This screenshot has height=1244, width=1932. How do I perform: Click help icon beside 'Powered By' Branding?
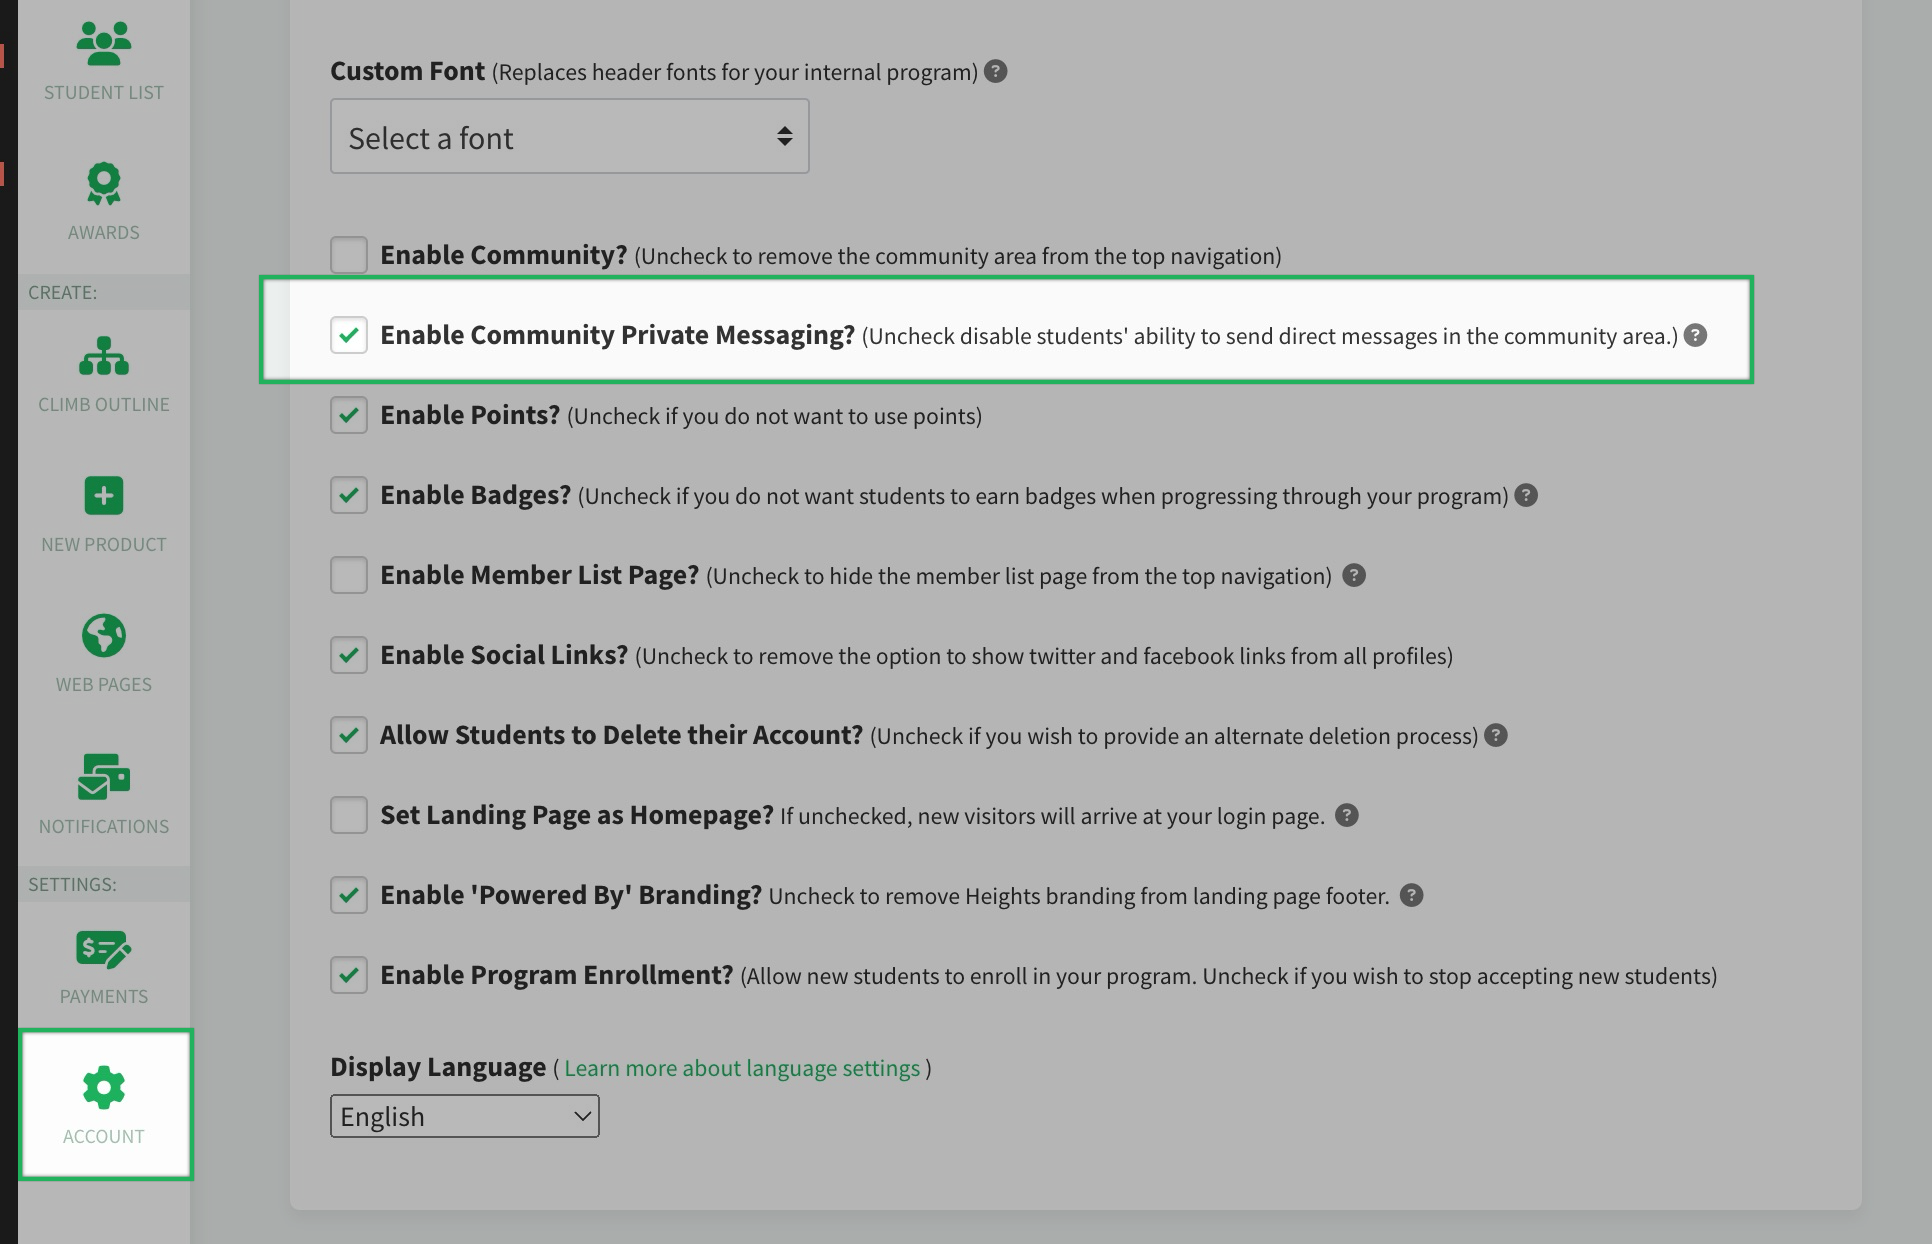pyautogui.click(x=1411, y=895)
